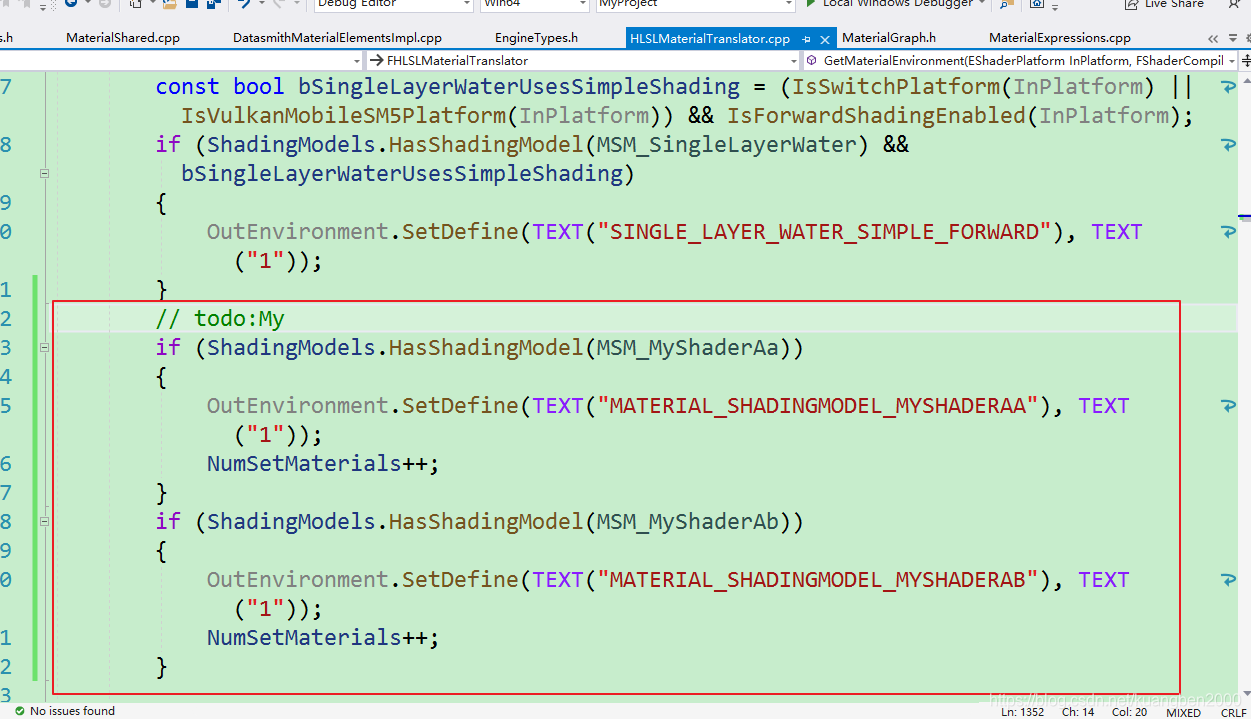Collapse the MSM_MyShaderAa if-block outline

point(43,348)
